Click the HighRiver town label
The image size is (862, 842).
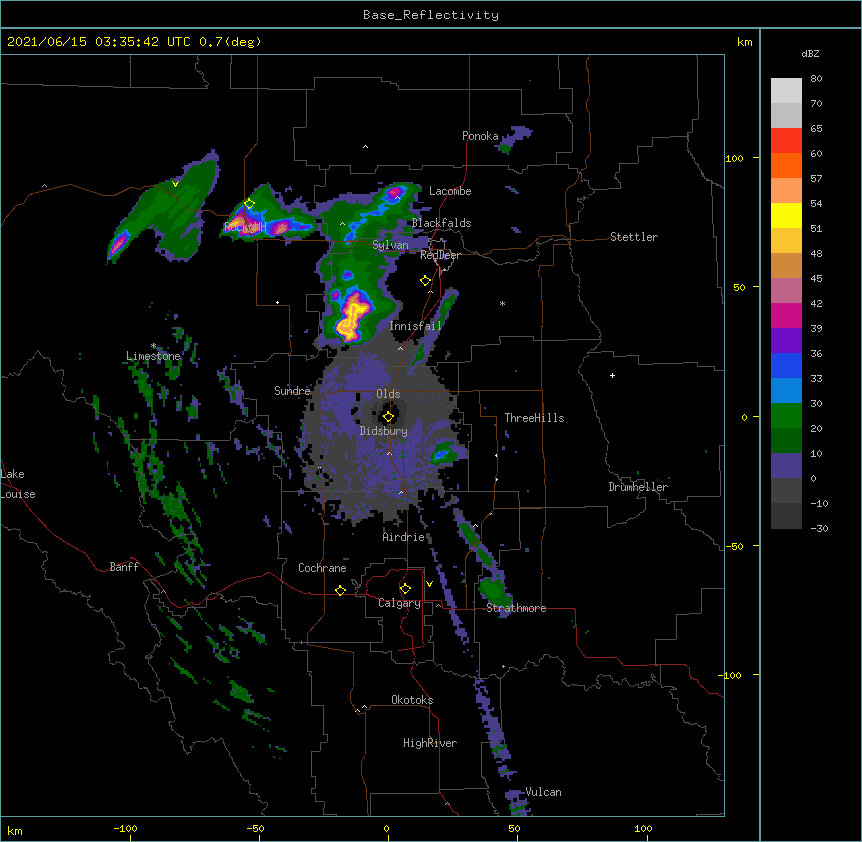(430, 743)
